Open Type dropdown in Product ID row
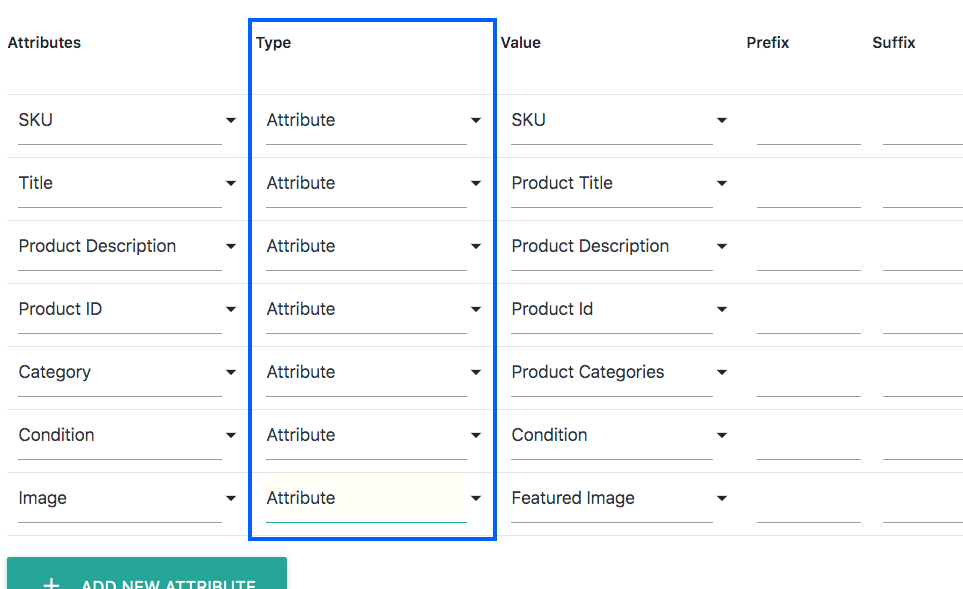The height and width of the screenshot is (589, 963). pos(373,309)
